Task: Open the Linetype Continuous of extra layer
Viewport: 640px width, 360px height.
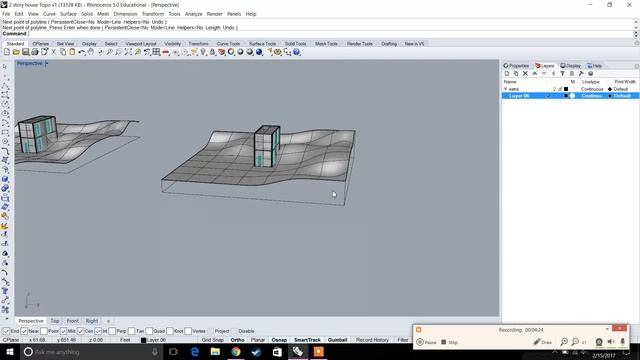Action: 592,89
